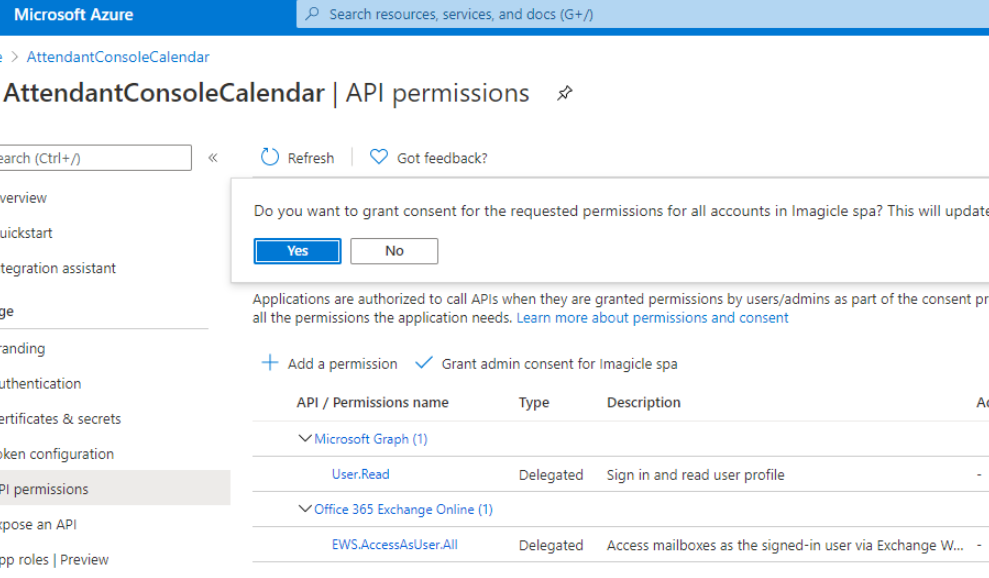Open Token configuration in sidebar
The width and height of the screenshot is (989, 578).
pos(58,454)
